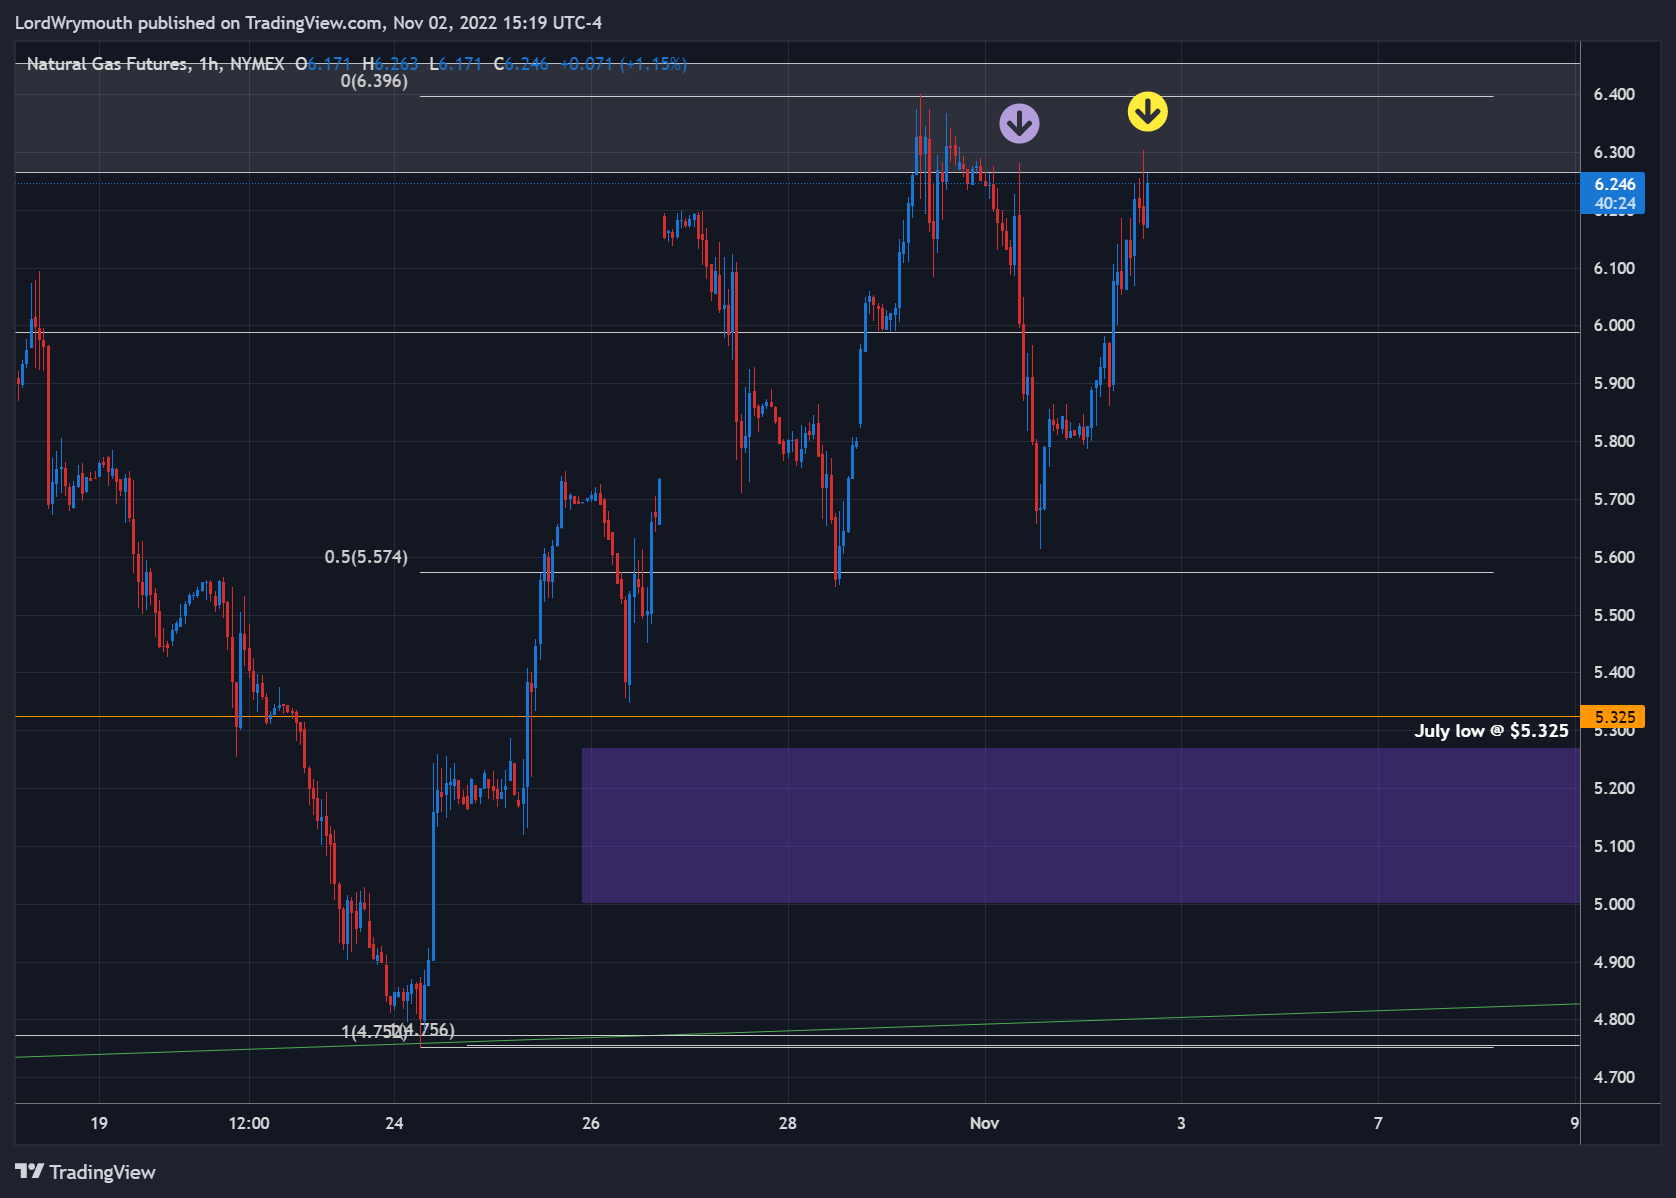1676x1198 pixels.
Task: Click 5.400 on the price axis
Action: point(1614,673)
